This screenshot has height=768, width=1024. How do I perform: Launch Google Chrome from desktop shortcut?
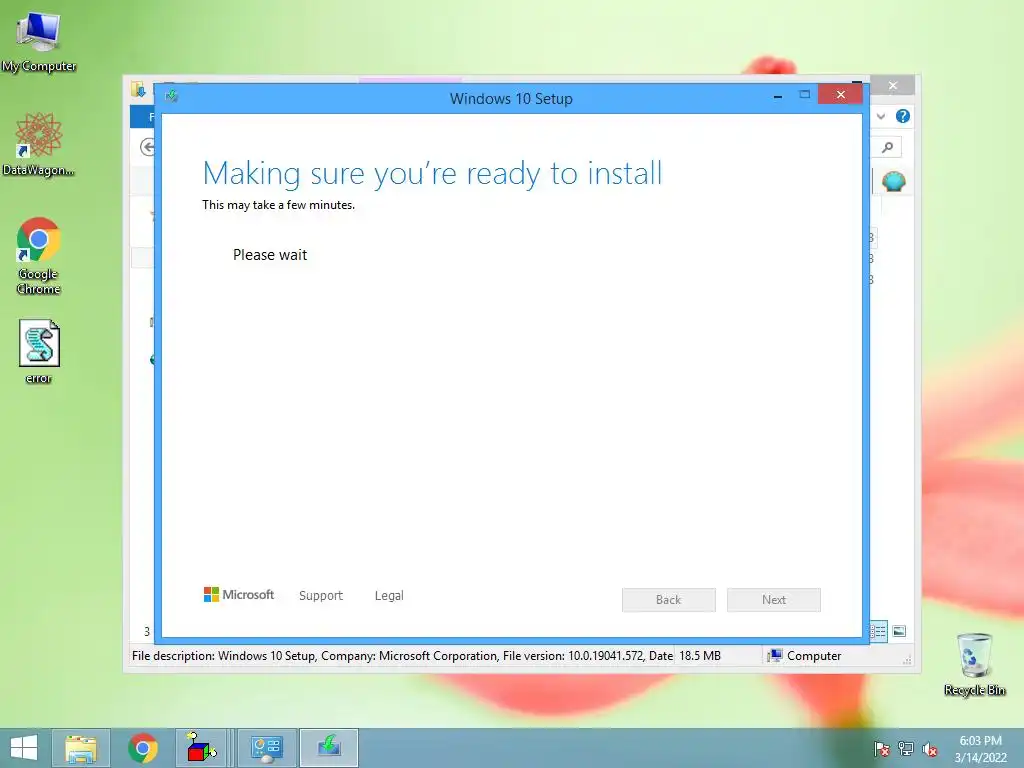click(38, 255)
